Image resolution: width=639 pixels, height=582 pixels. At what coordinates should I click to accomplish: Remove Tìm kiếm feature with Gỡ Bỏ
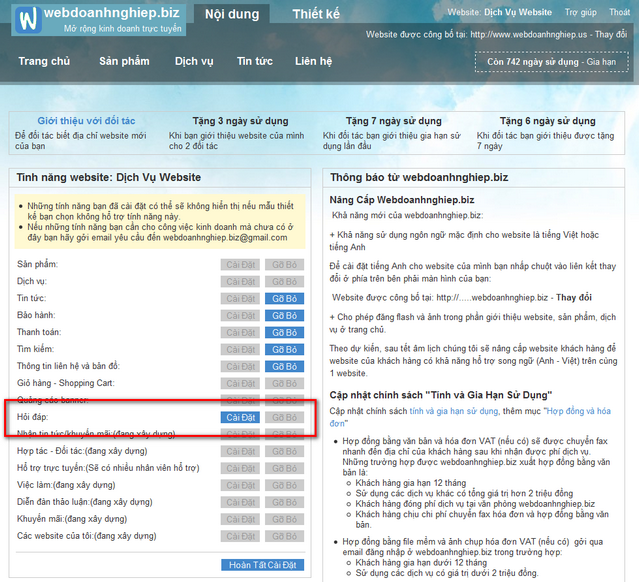(x=284, y=350)
